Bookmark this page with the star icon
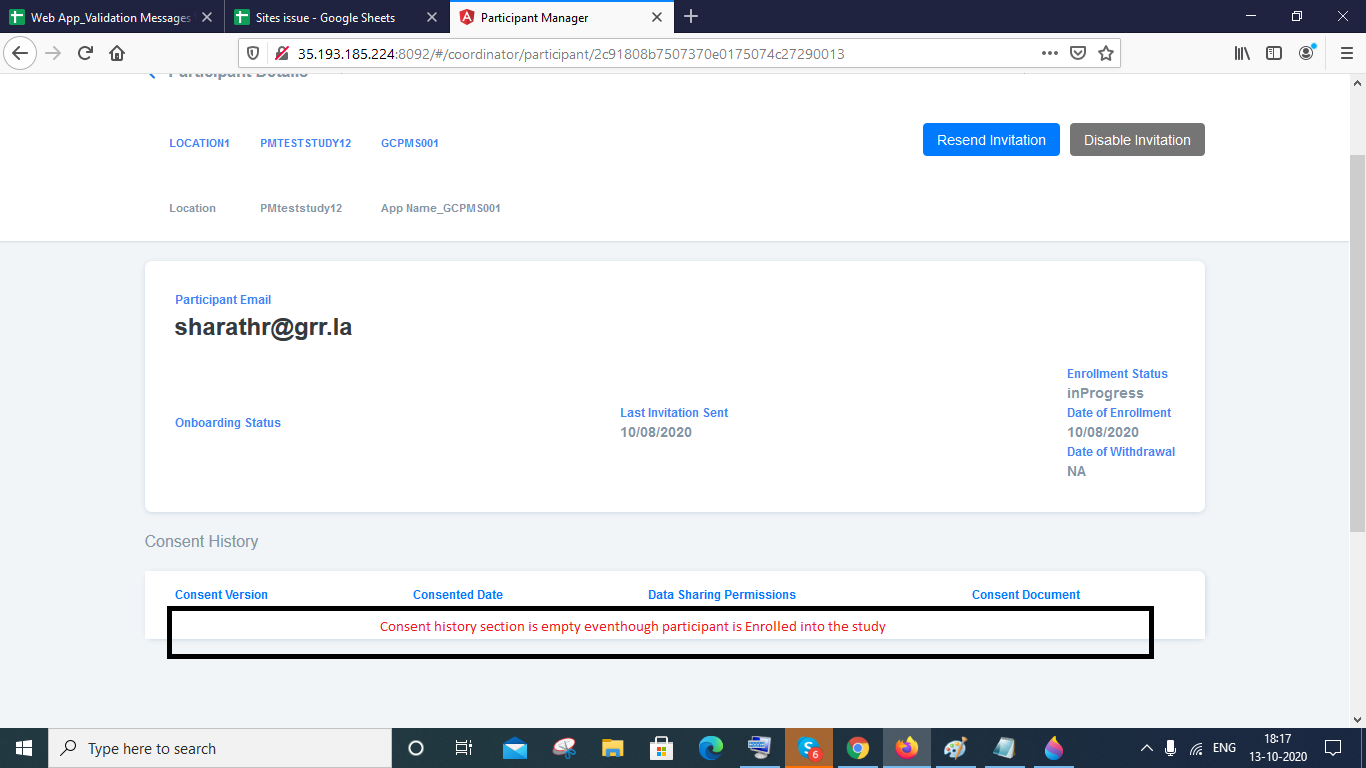Image resolution: width=1366 pixels, height=768 pixels. click(1106, 52)
